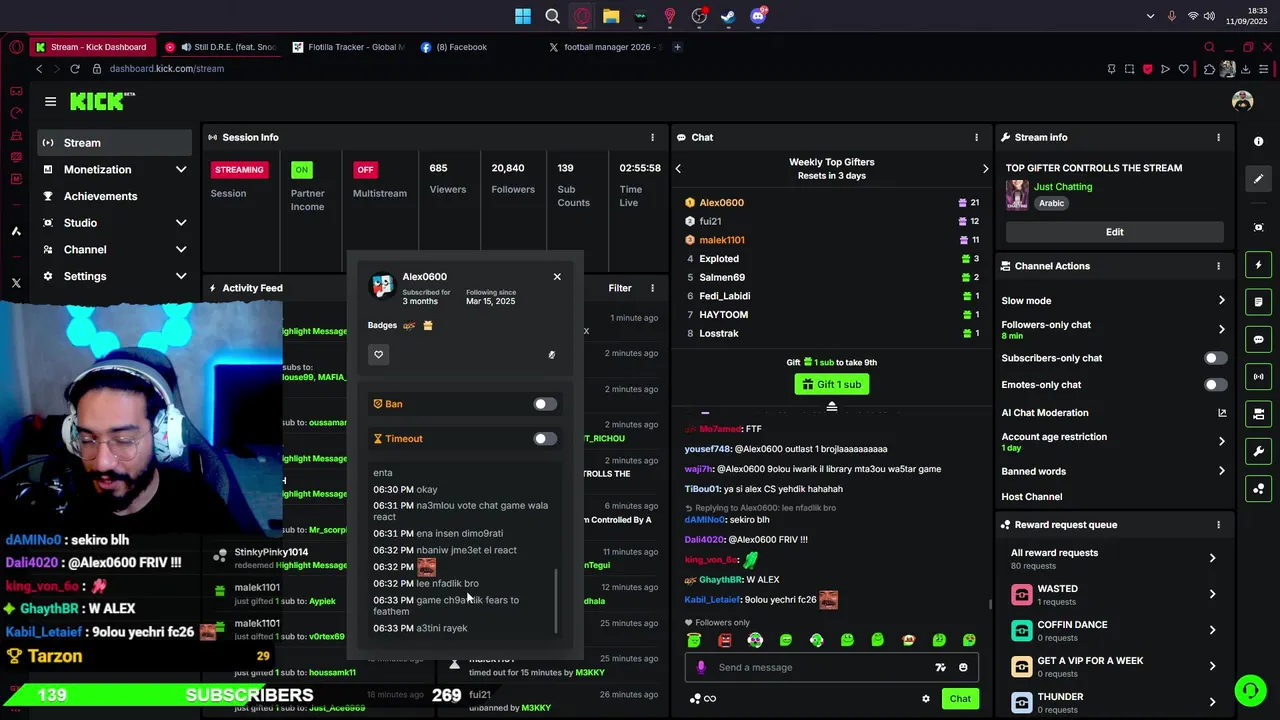The image size is (1280, 720).
Task: Toggle the Timeout switch for Alex0600
Action: click(x=545, y=439)
